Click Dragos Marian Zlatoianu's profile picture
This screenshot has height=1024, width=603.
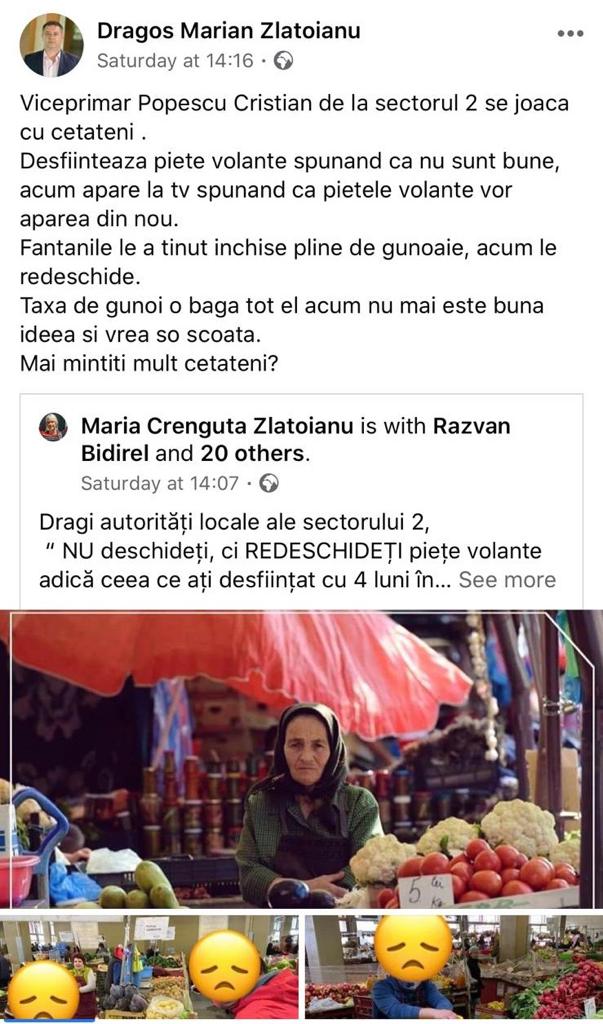tap(51, 45)
